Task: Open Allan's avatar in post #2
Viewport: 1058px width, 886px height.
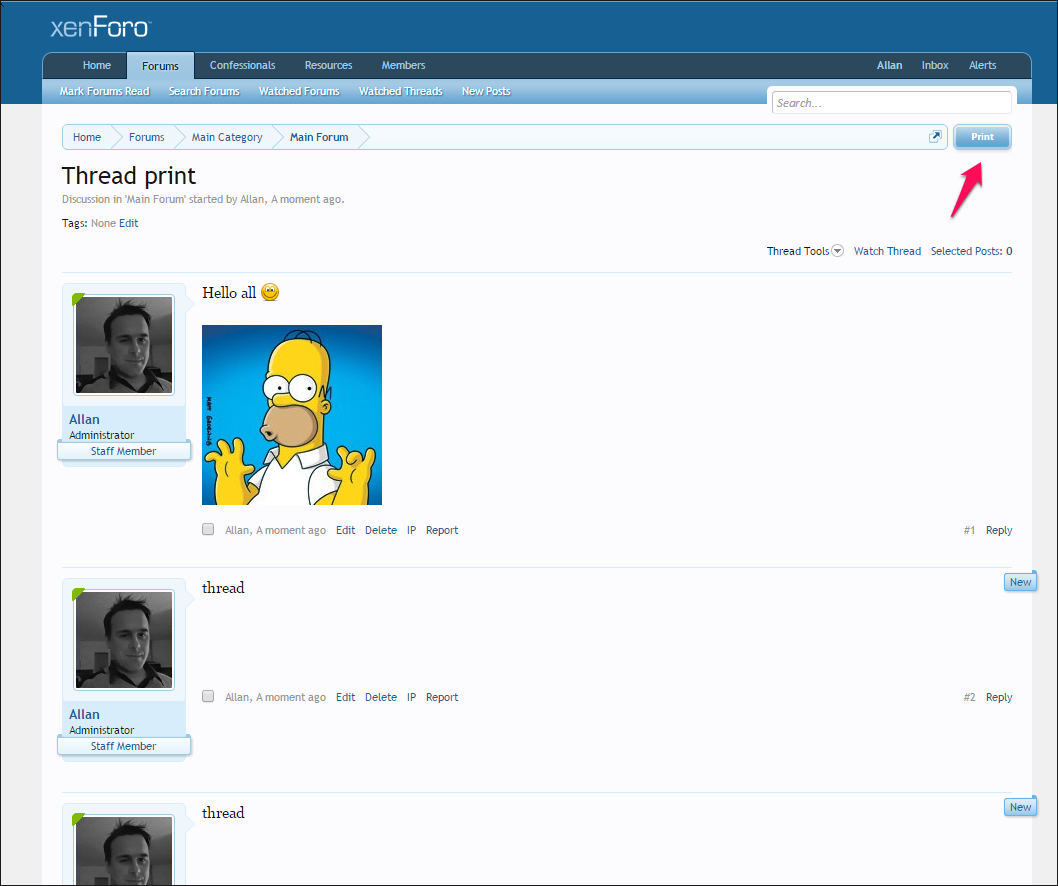Action: point(123,640)
